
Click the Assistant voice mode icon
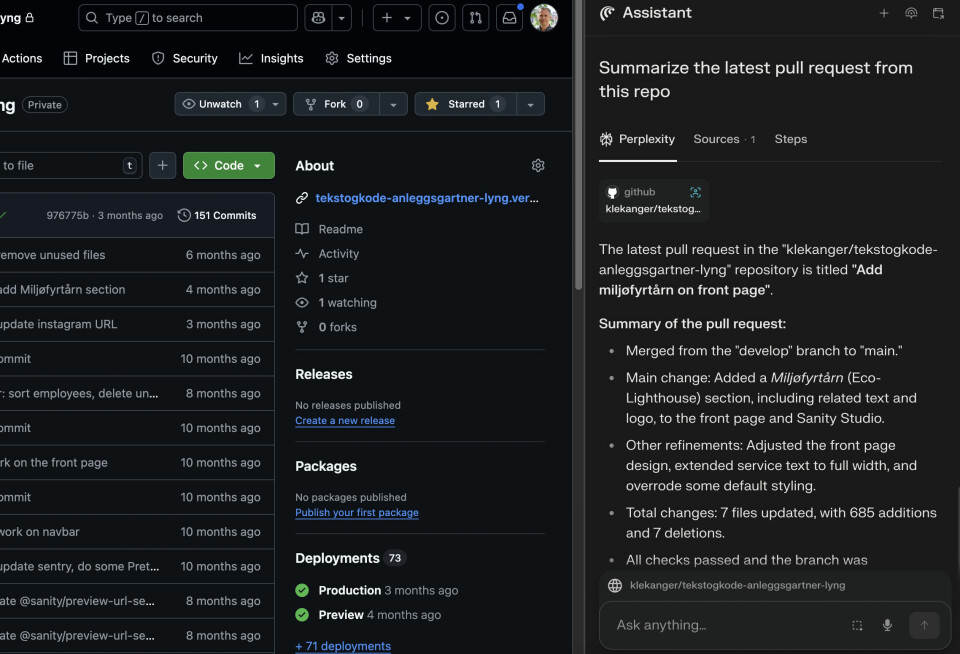coord(911,13)
